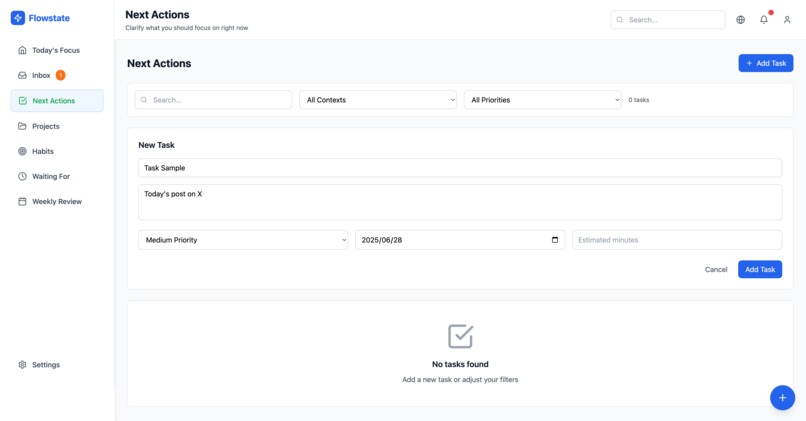
Task: Click the Flowstate brand name
Action: coord(49,18)
